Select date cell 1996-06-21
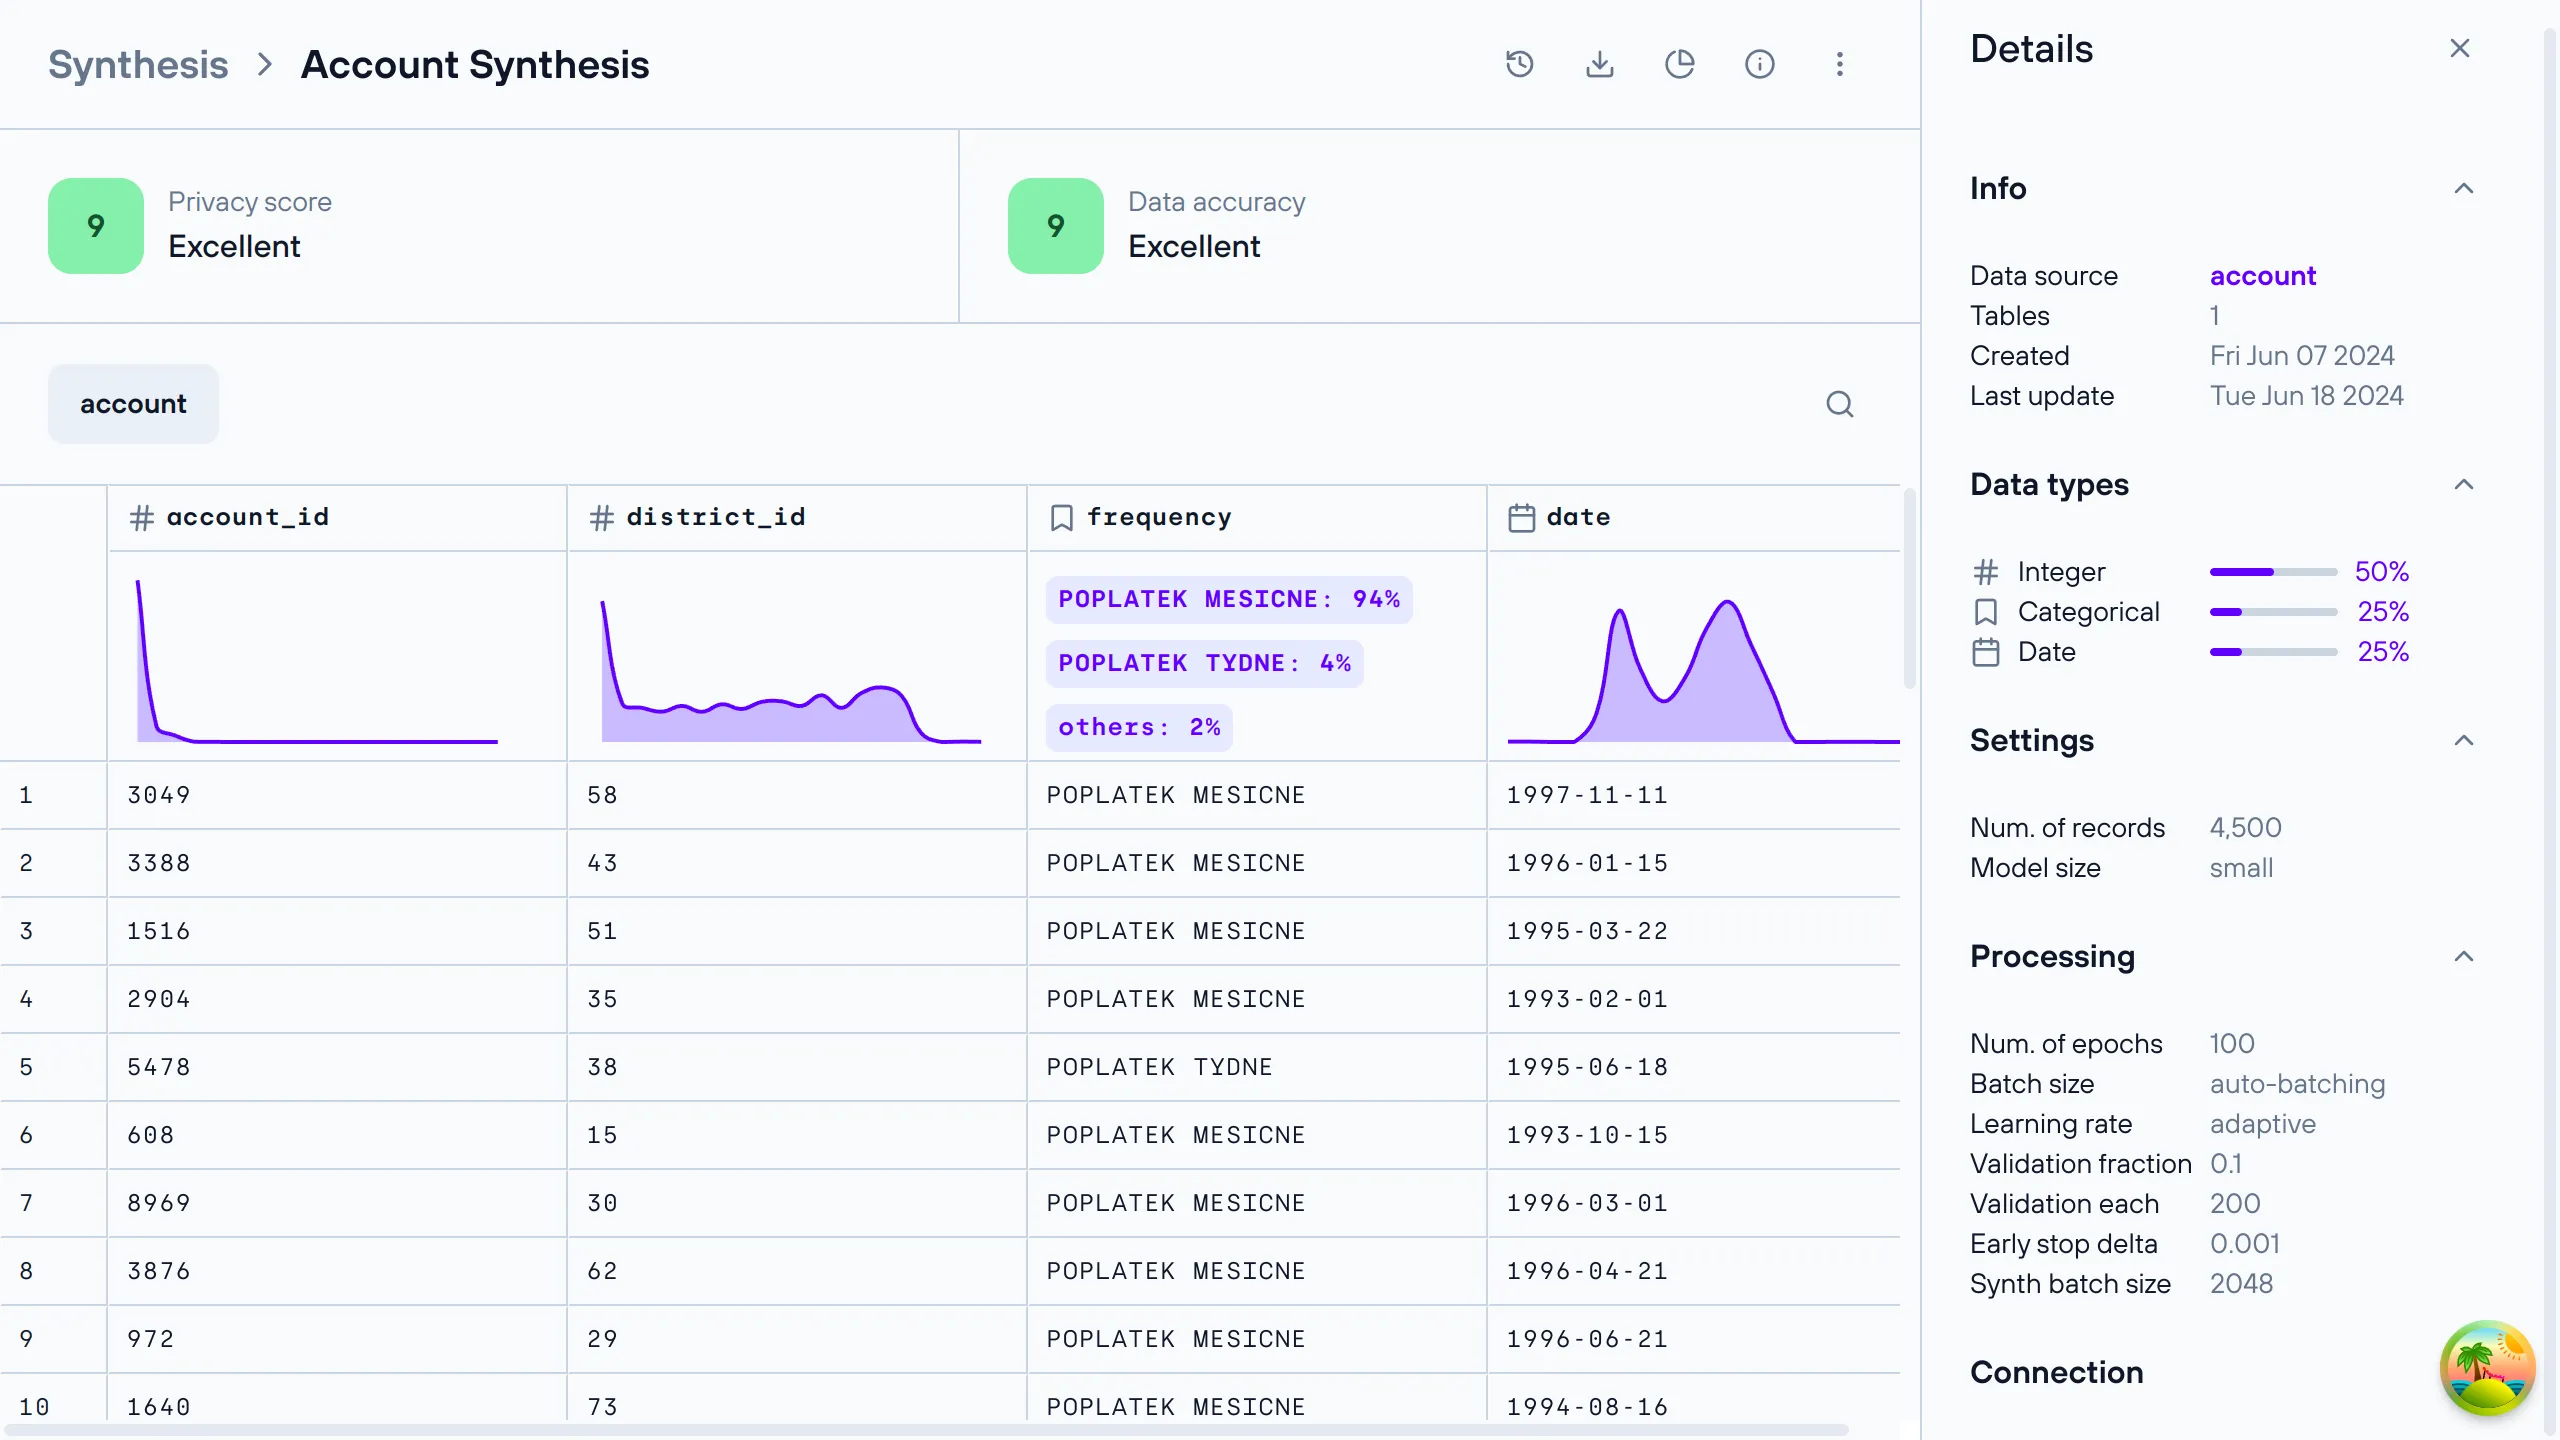The width and height of the screenshot is (2560, 1440). click(x=1694, y=1340)
